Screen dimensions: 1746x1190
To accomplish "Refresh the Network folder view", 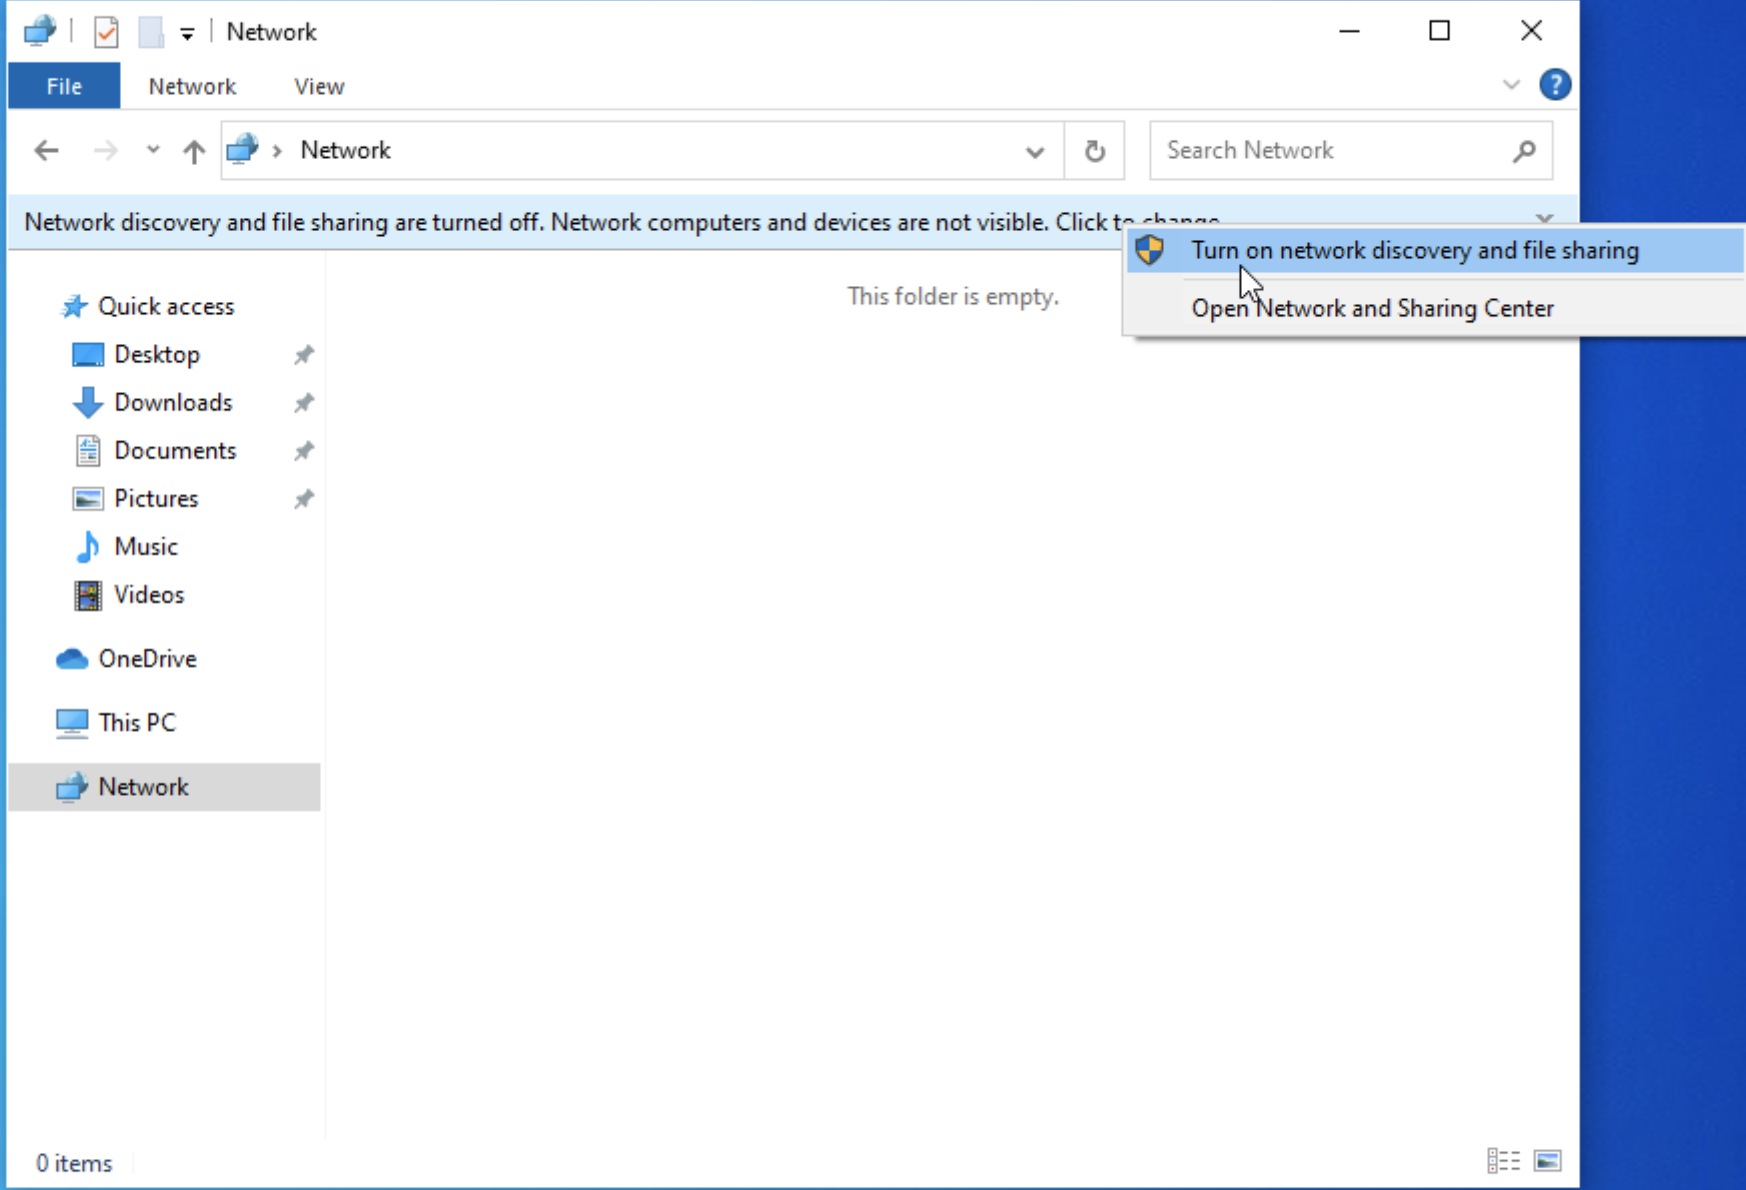I will [x=1095, y=151].
